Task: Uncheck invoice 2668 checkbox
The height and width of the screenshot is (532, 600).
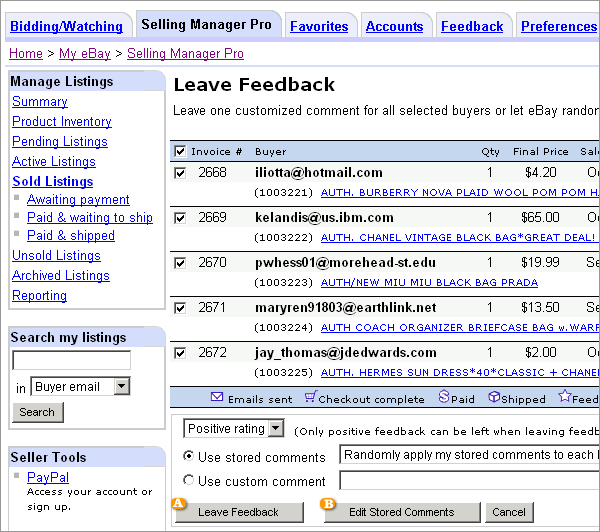Action: (180, 173)
